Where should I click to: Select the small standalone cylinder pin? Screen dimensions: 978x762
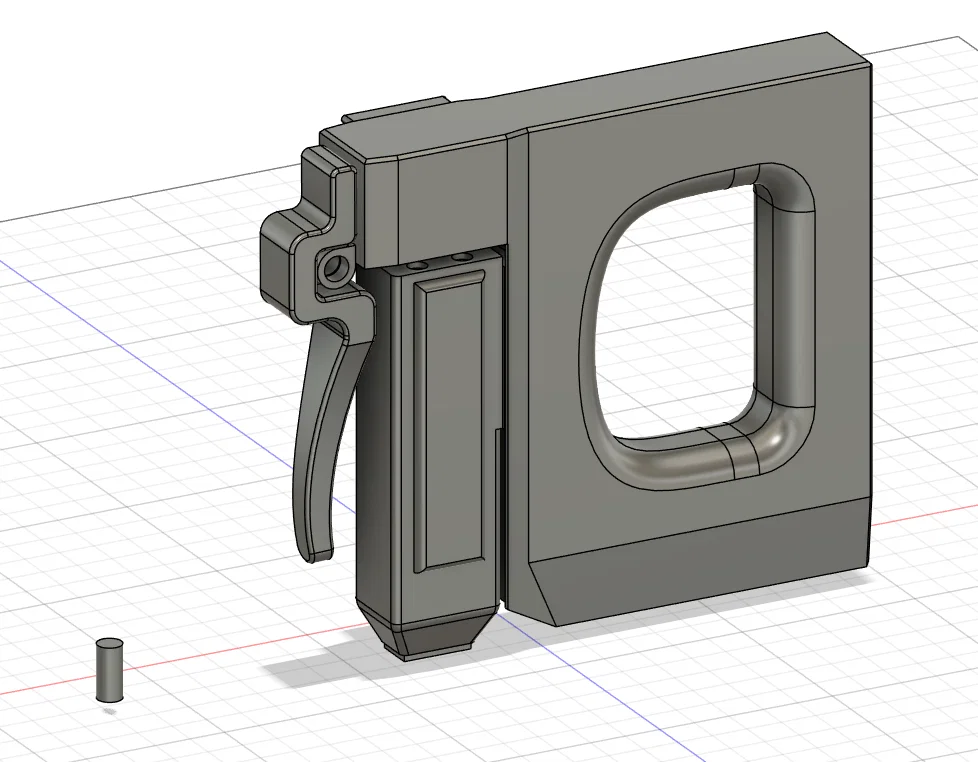coord(109,670)
